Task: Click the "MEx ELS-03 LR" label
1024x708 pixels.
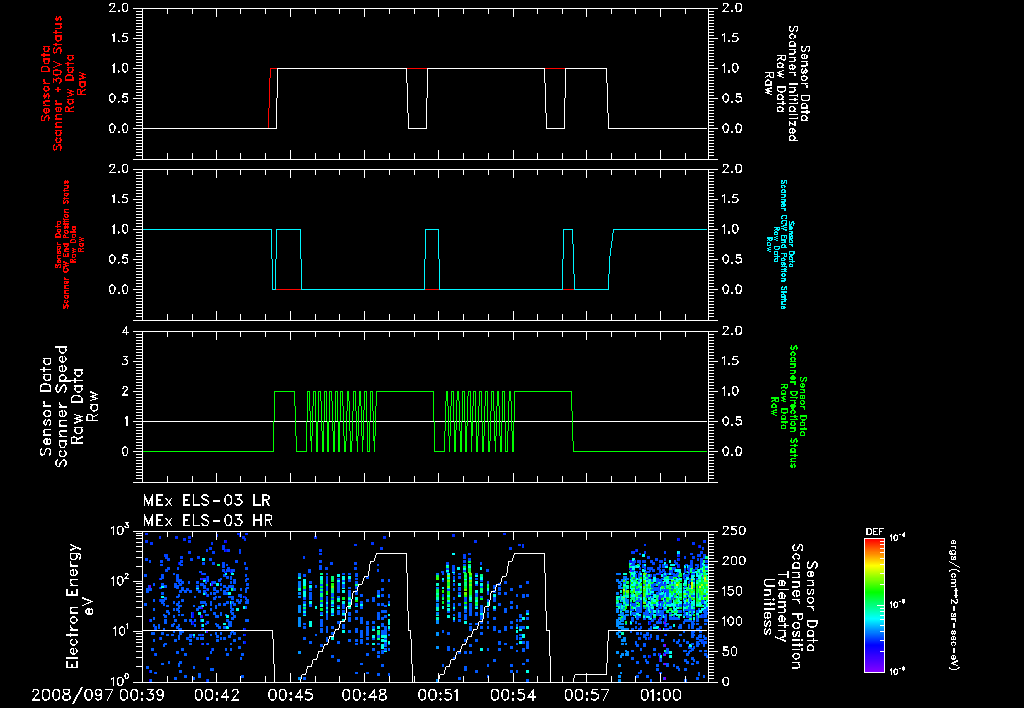Action: tap(206, 501)
